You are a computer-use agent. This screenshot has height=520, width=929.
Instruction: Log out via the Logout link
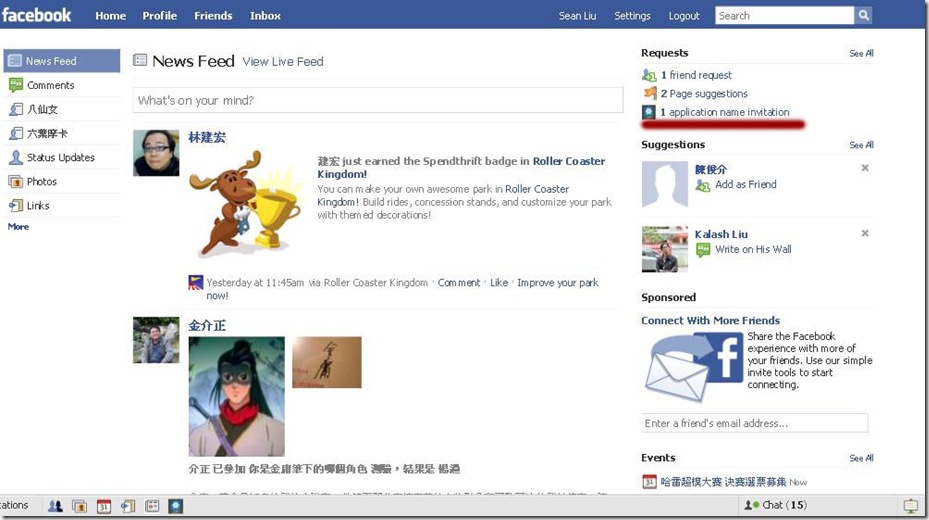click(684, 16)
